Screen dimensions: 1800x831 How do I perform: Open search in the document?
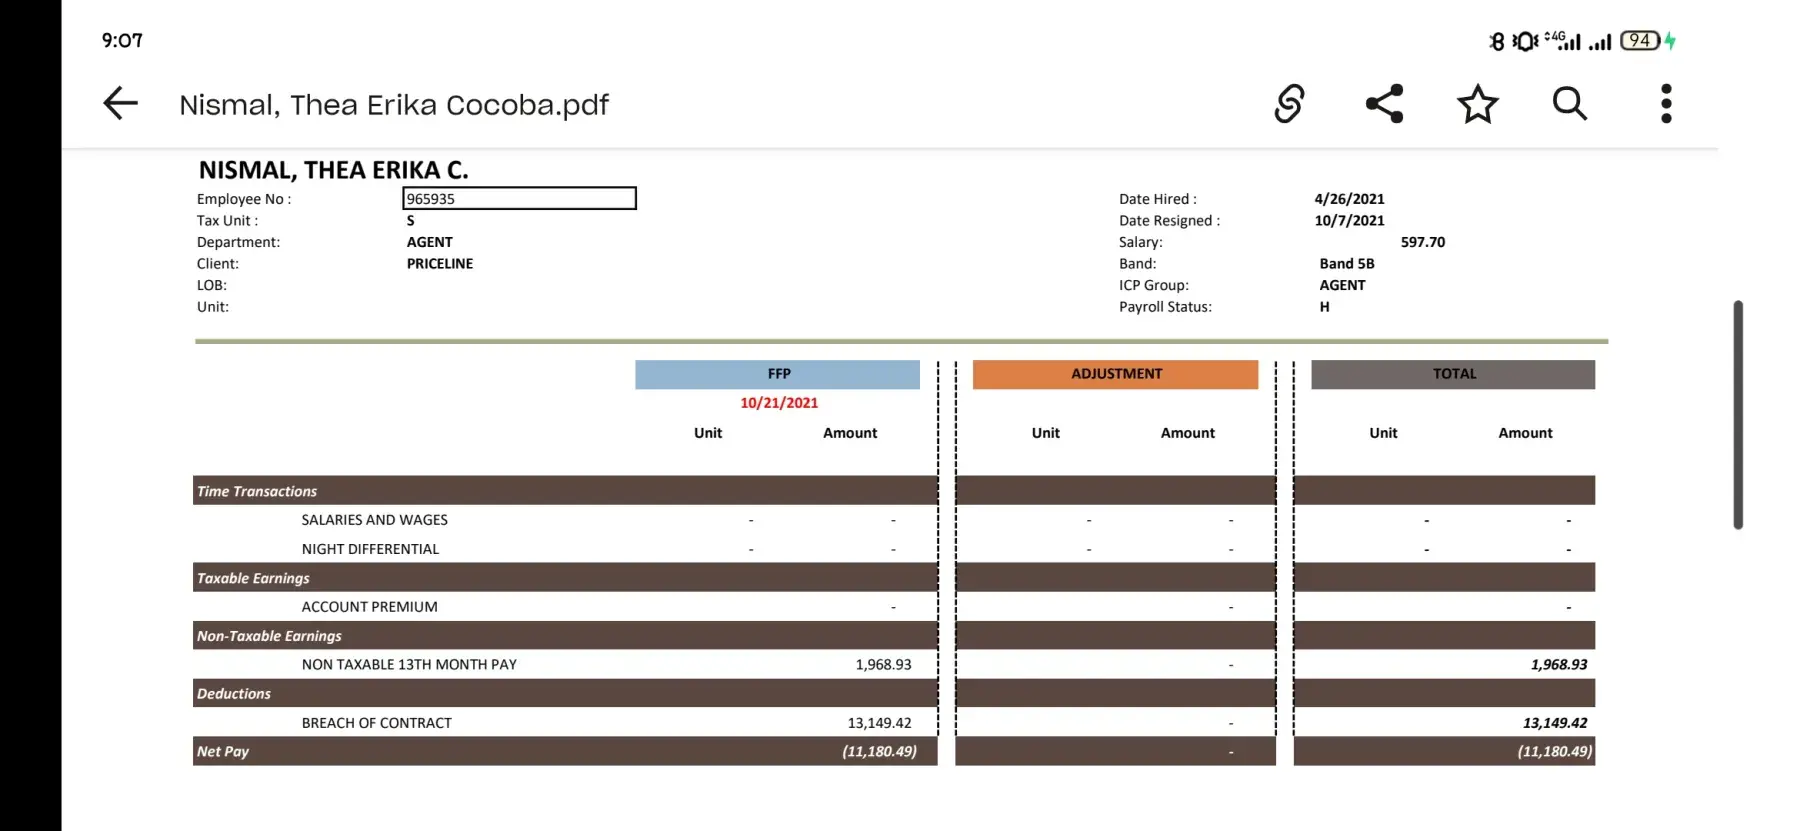point(1570,103)
